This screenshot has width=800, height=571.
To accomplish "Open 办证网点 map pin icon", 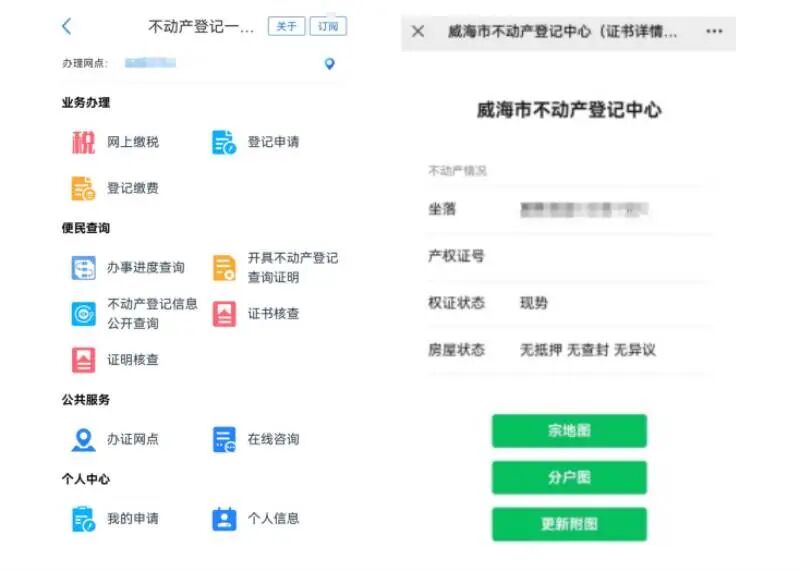I will tap(83, 439).
